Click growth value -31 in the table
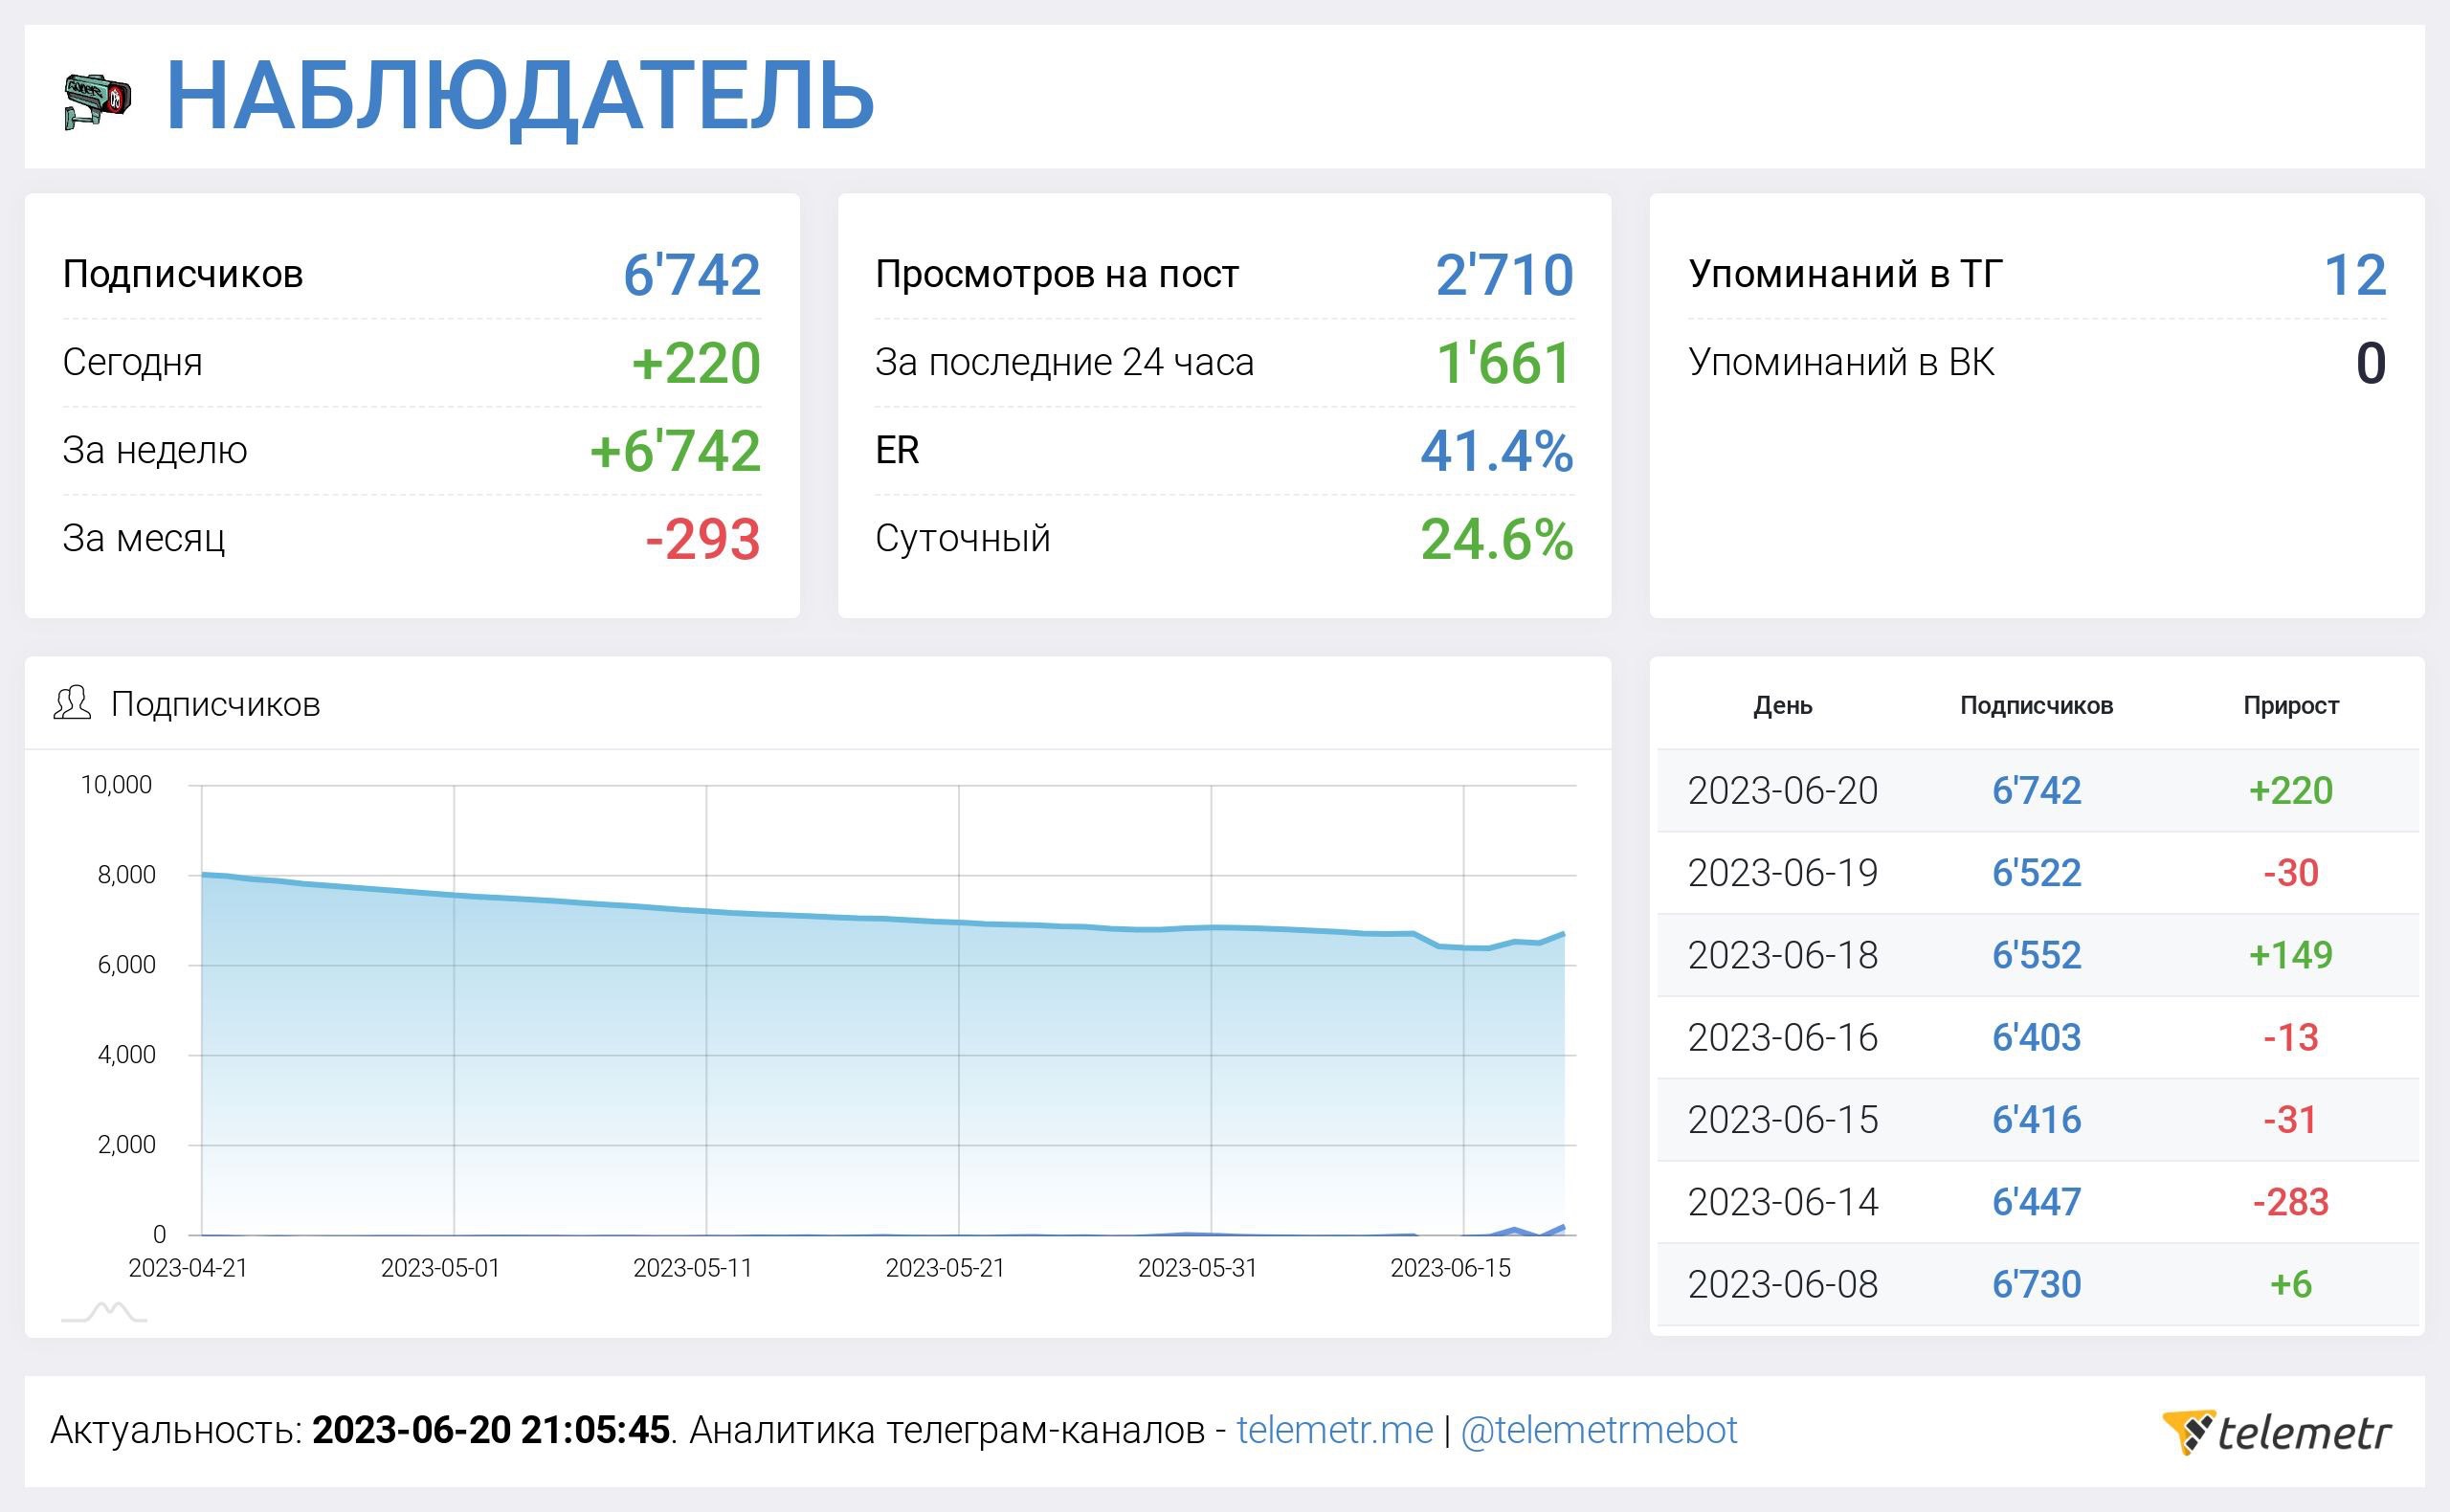The image size is (2450, 1512). [x=2291, y=1120]
